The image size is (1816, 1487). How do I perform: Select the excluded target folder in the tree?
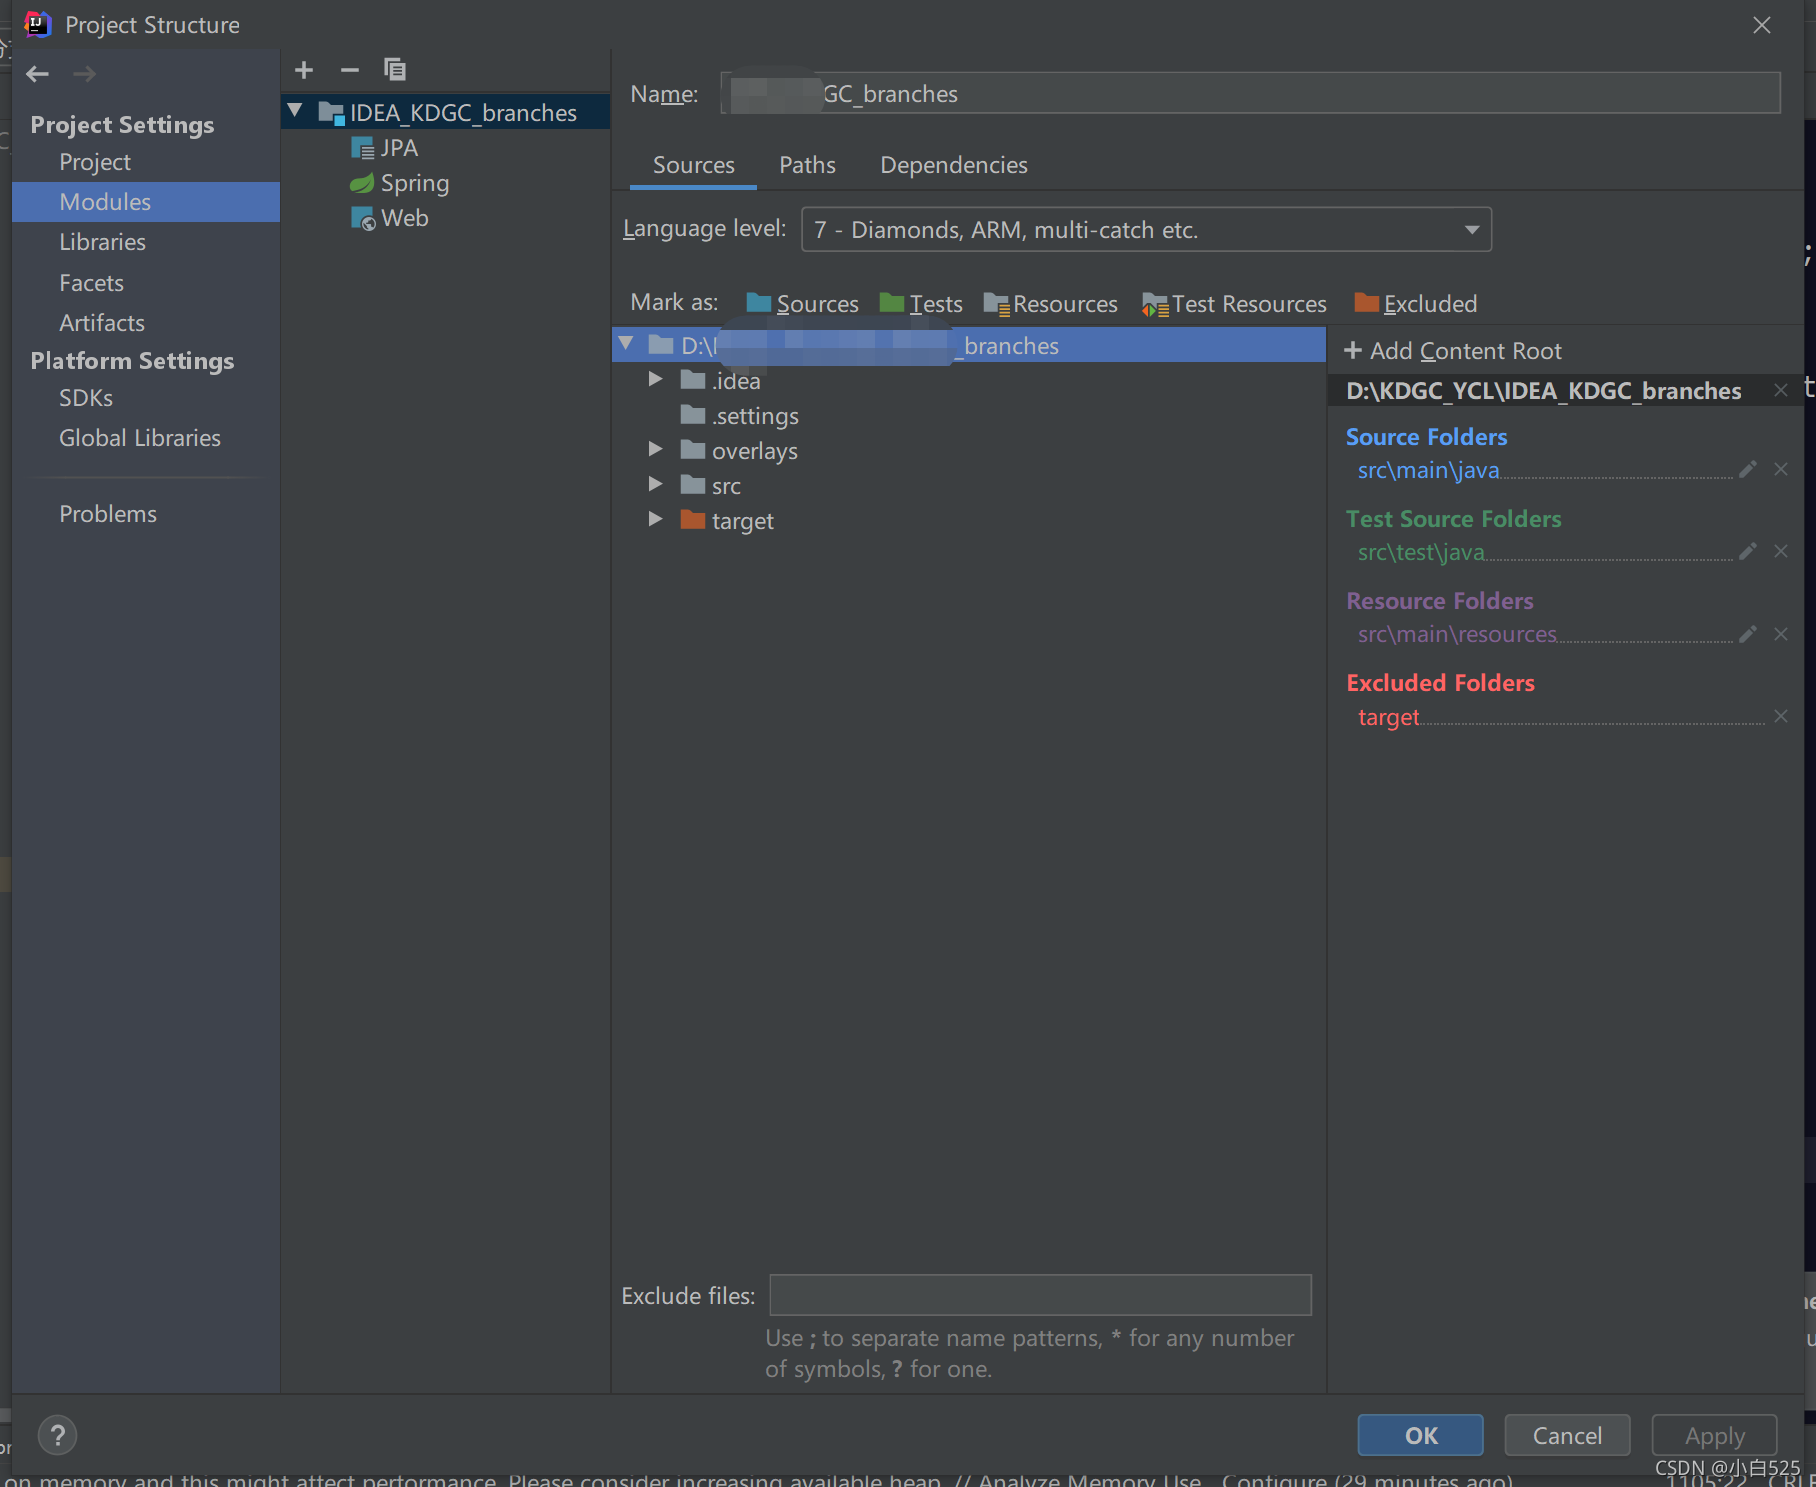click(x=727, y=520)
